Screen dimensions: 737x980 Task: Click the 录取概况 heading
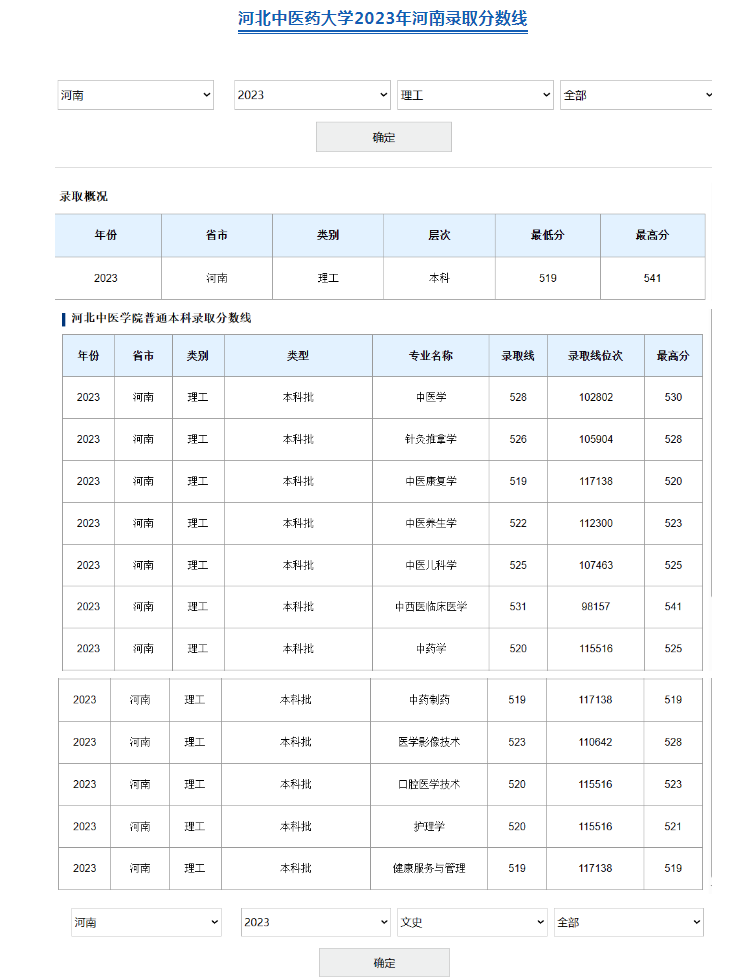pos(84,196)
